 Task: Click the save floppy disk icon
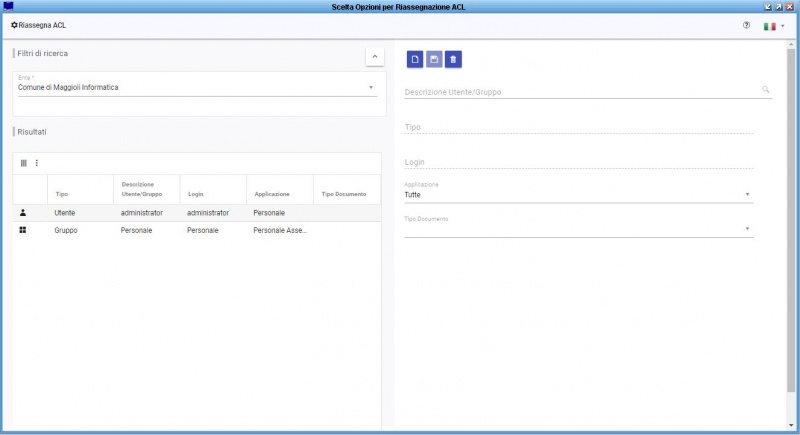click(x=434, y=60)
